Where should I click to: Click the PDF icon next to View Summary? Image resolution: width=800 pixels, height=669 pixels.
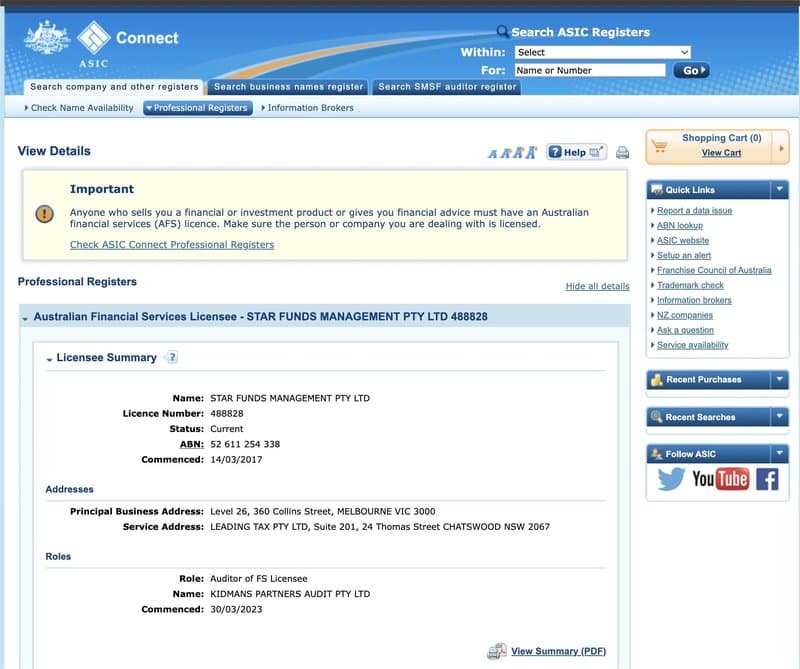tap(496, 651)
